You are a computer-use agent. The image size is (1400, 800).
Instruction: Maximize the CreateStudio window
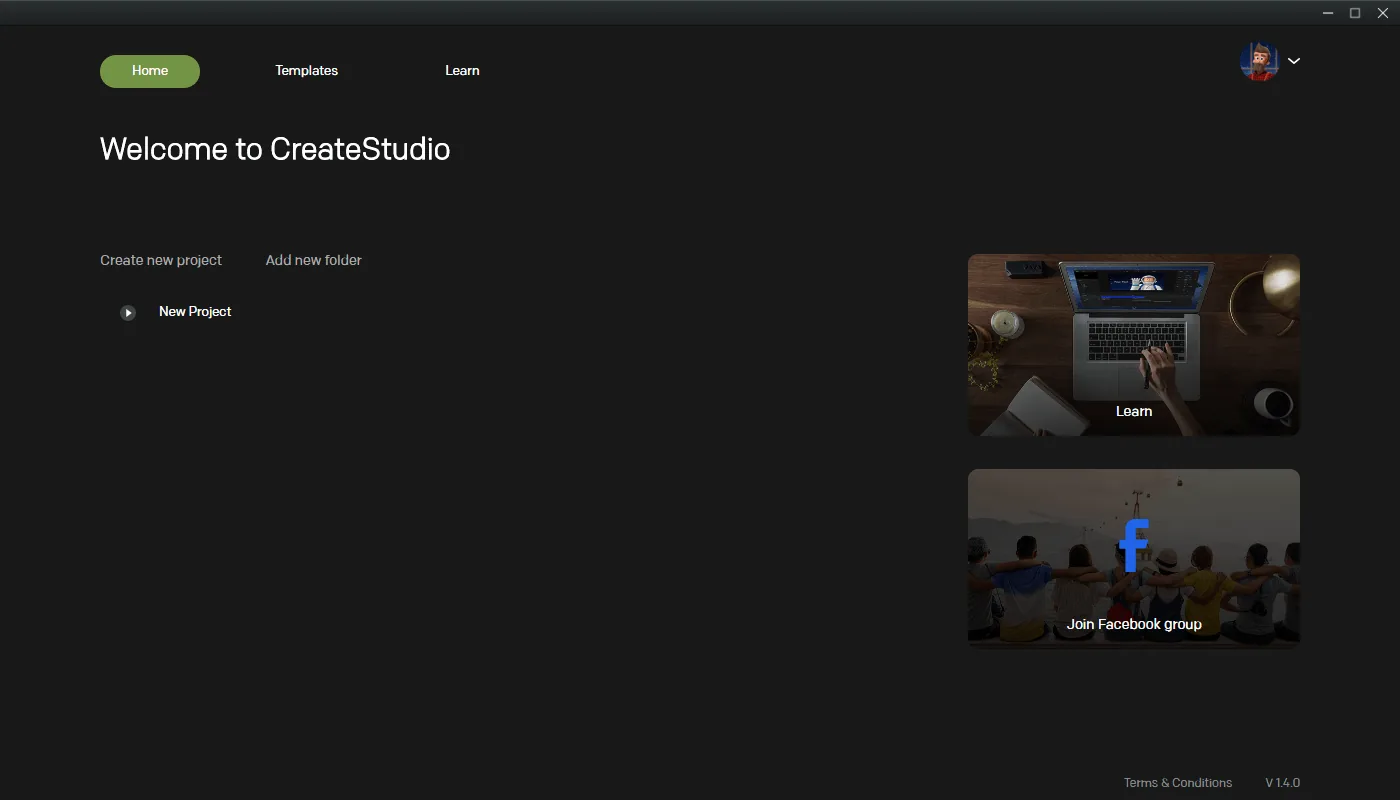click(x=1355, y=13)
